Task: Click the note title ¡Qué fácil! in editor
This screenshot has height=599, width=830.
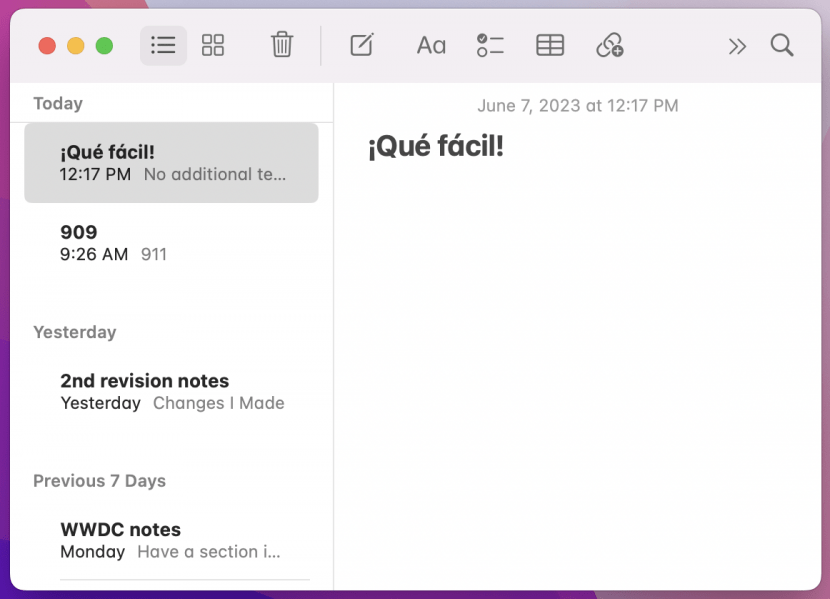Action: point(435,146)
